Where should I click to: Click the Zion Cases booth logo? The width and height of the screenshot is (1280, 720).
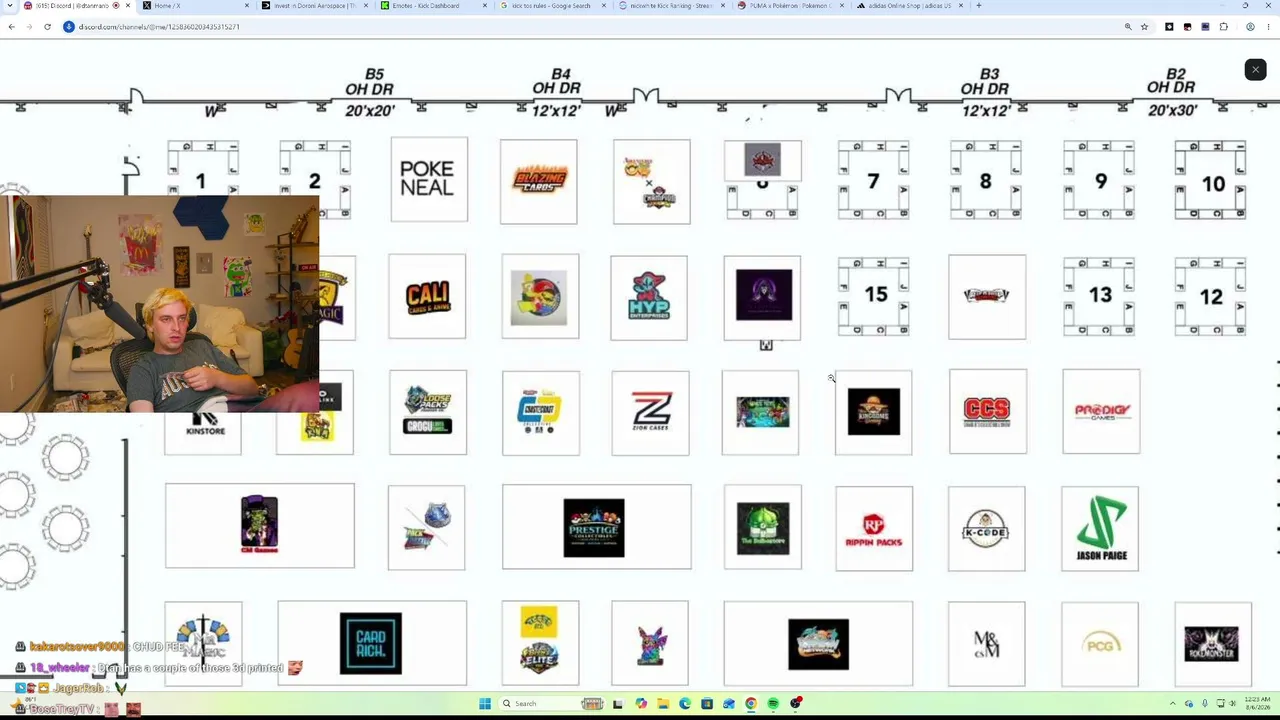click(650, 412)
